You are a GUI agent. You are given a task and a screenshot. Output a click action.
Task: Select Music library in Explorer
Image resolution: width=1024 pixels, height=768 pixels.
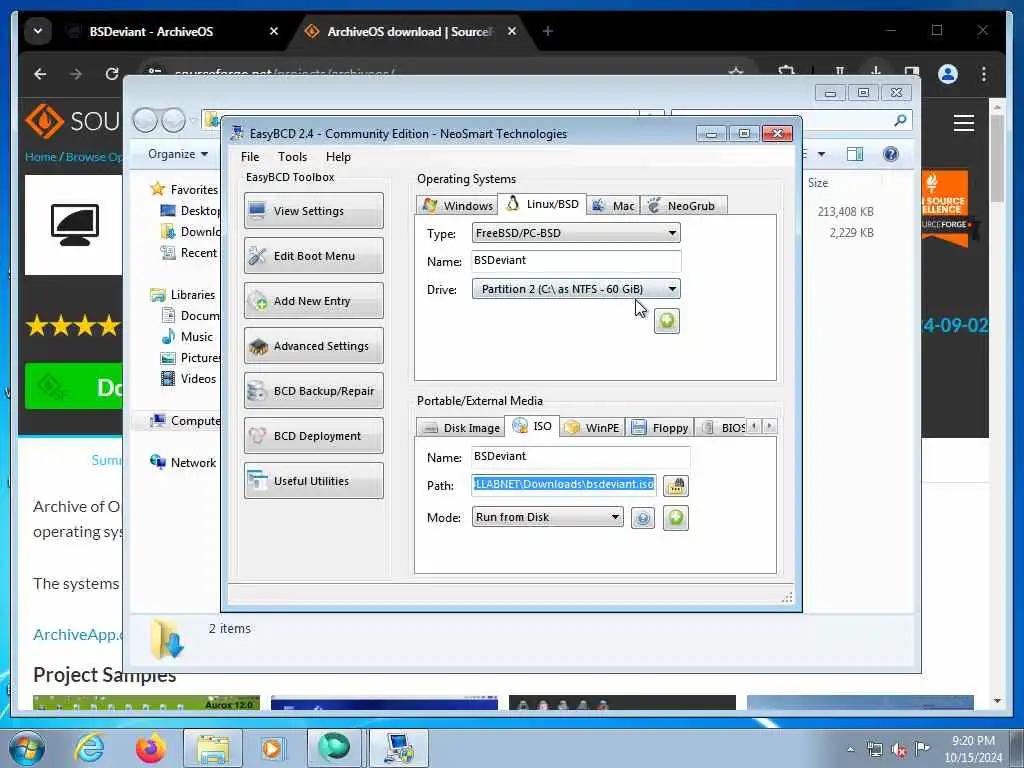point(187,337)
